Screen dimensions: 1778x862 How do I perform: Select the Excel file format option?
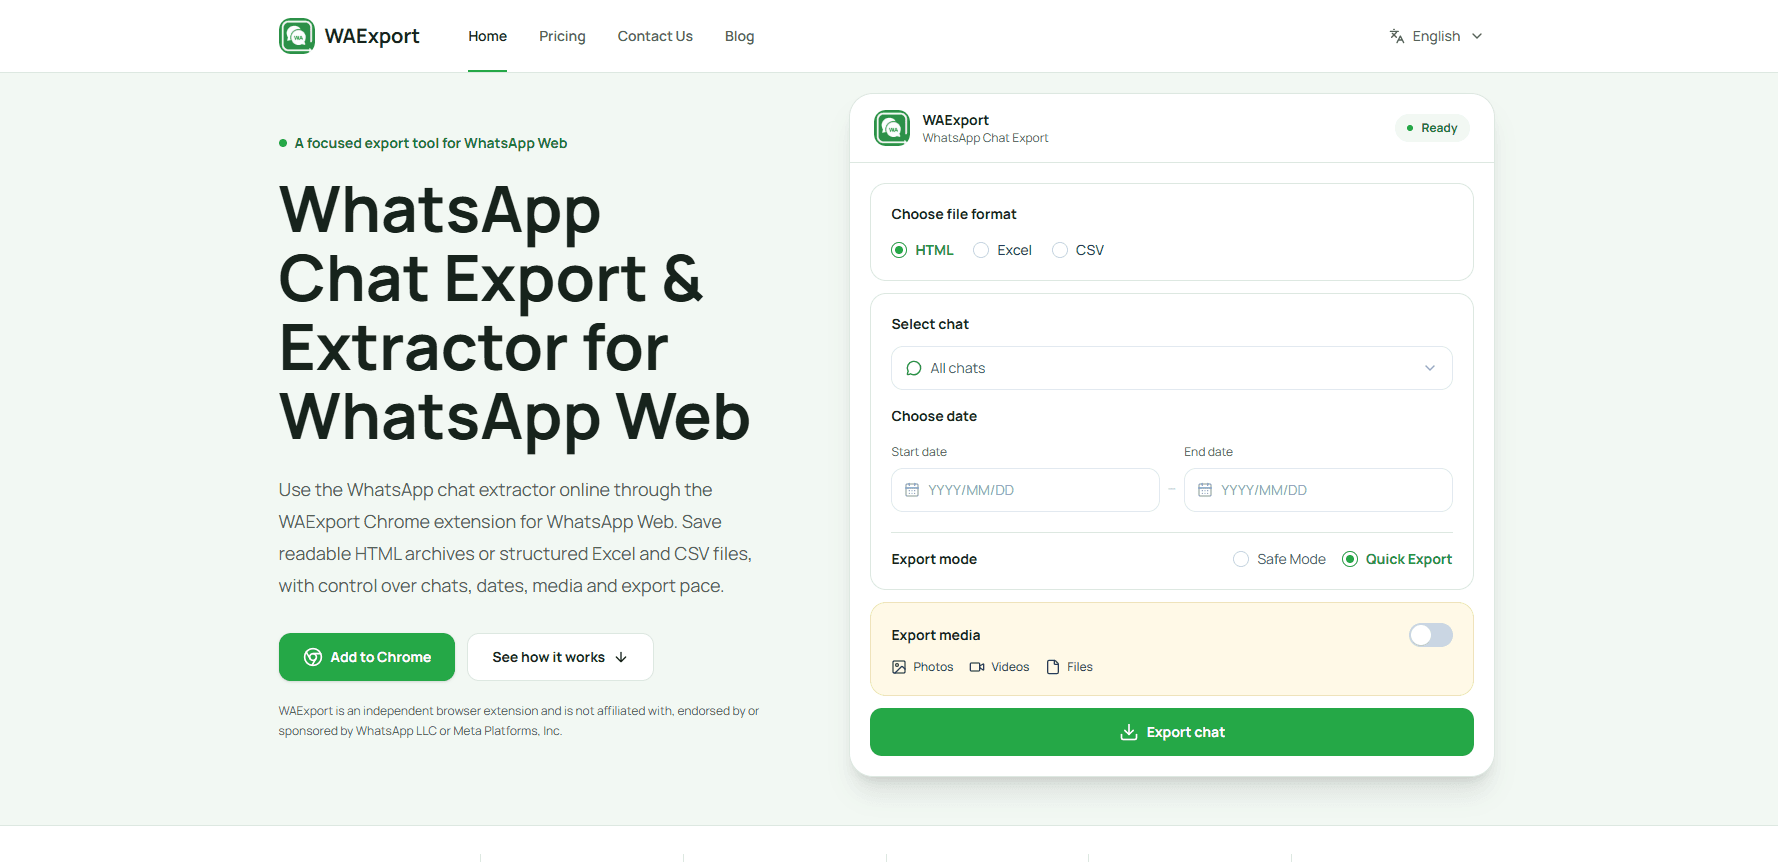pos(1002,250)
